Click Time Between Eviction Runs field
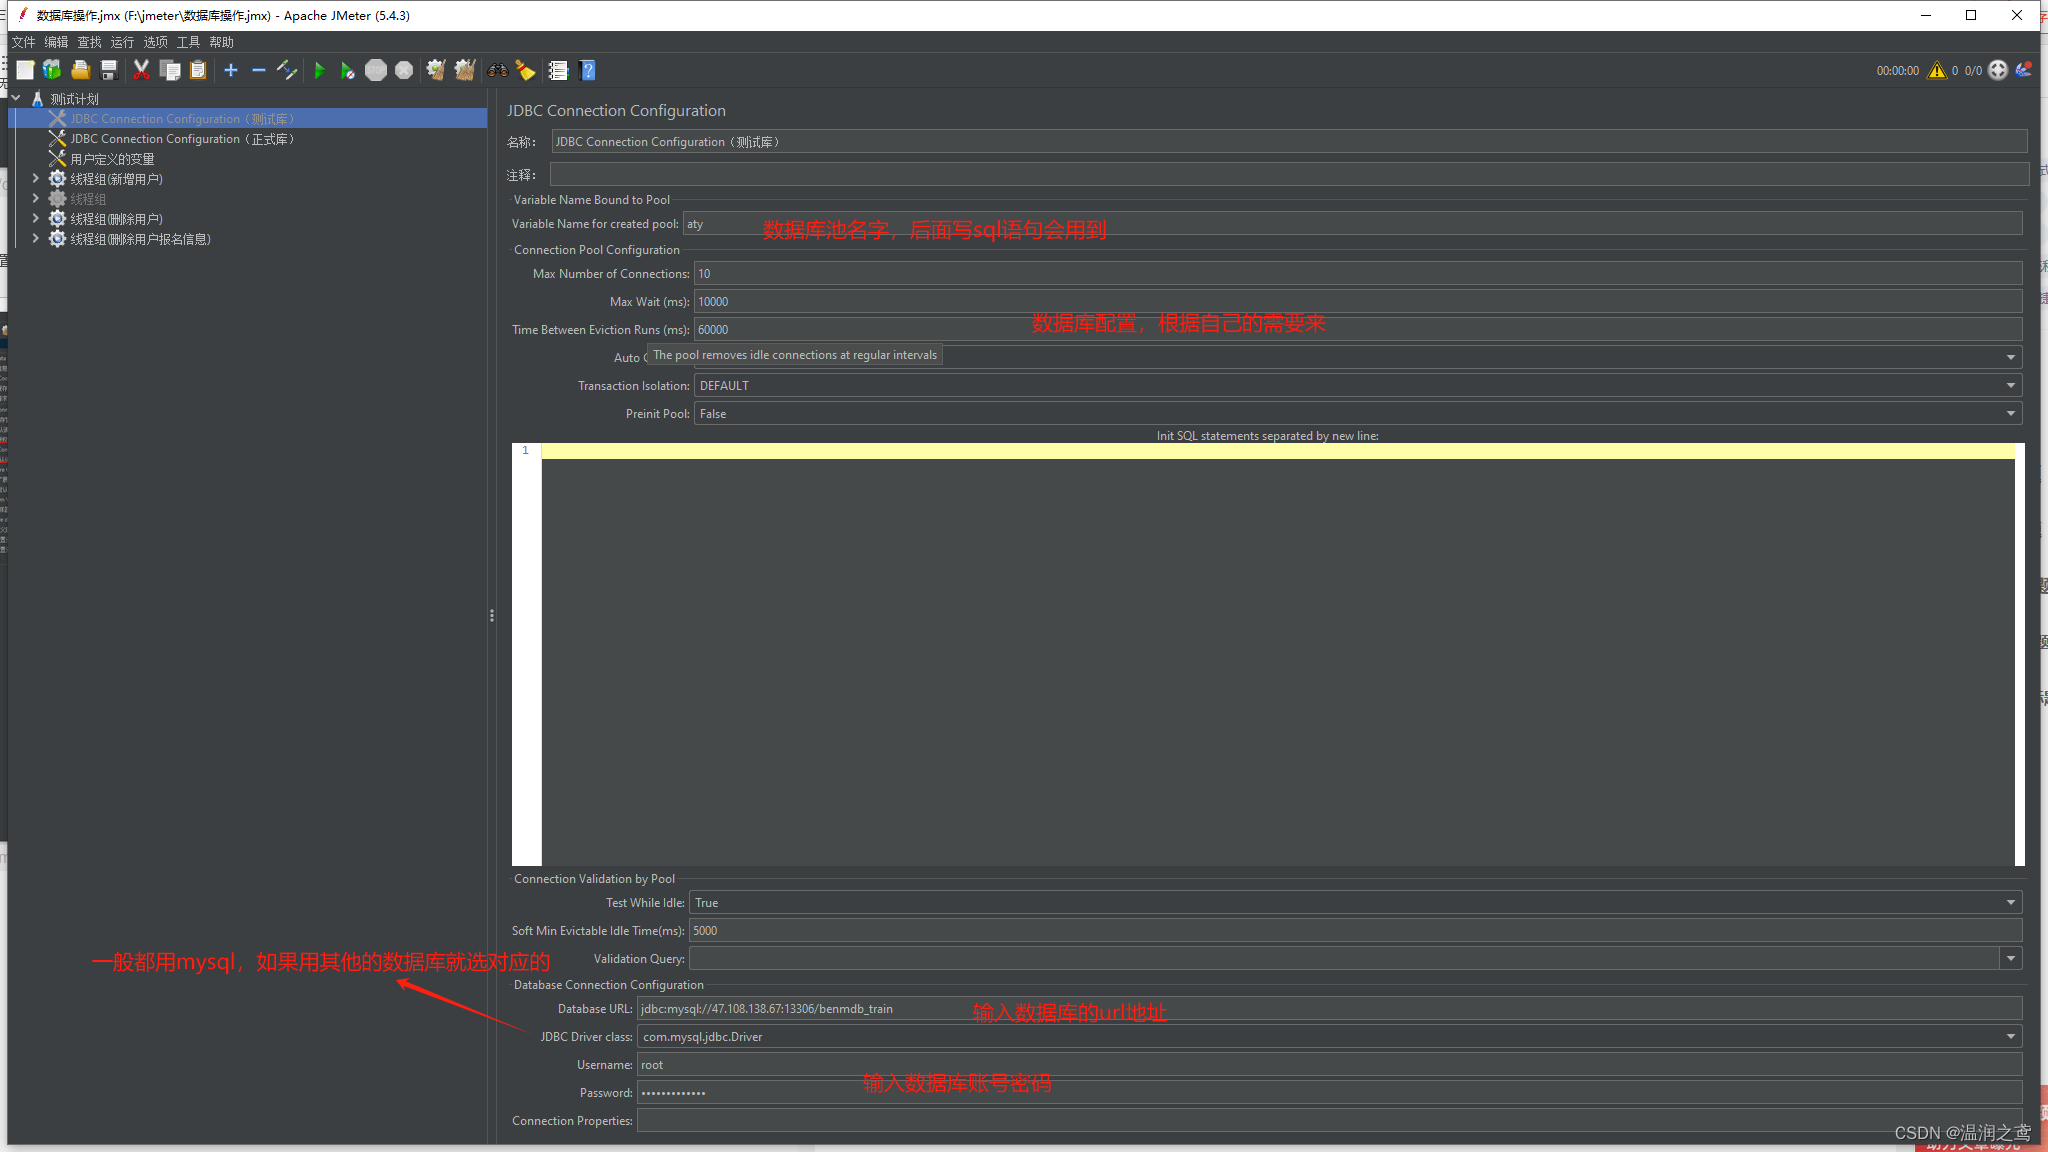Screen dimensions: 2048x1152 (1358, 329)
